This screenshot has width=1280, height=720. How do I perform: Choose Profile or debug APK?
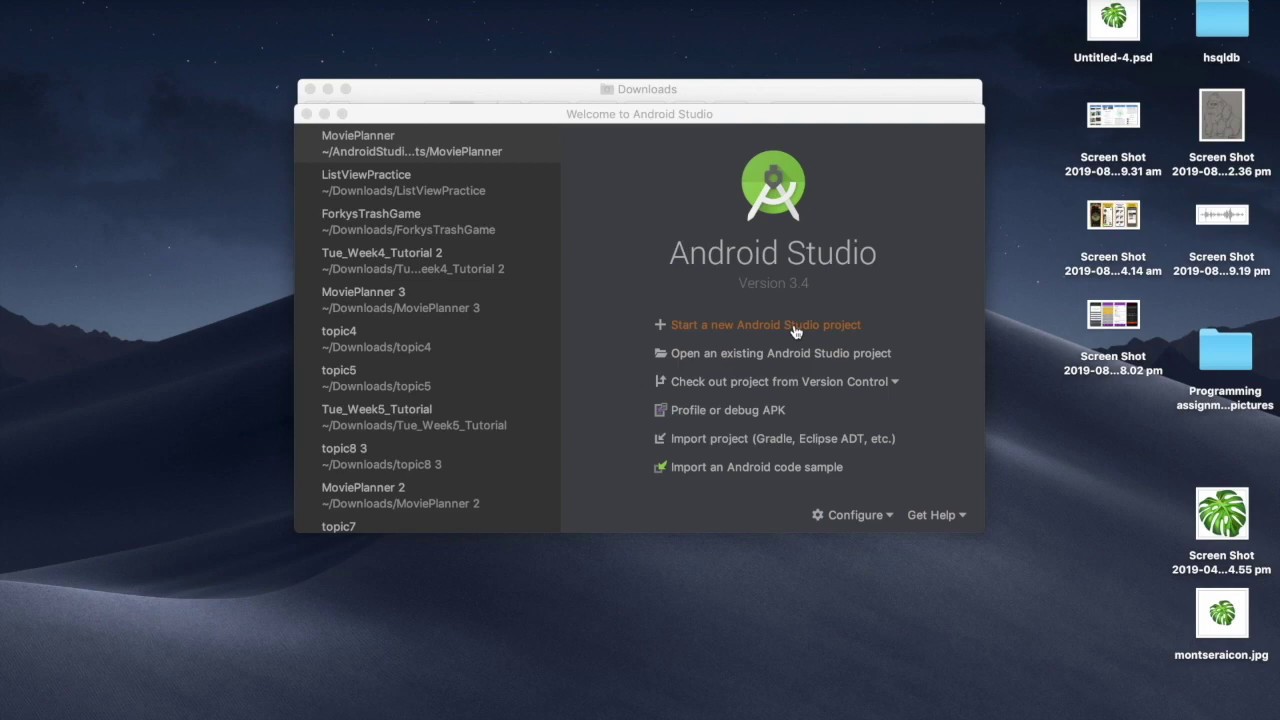click(728, 410)
